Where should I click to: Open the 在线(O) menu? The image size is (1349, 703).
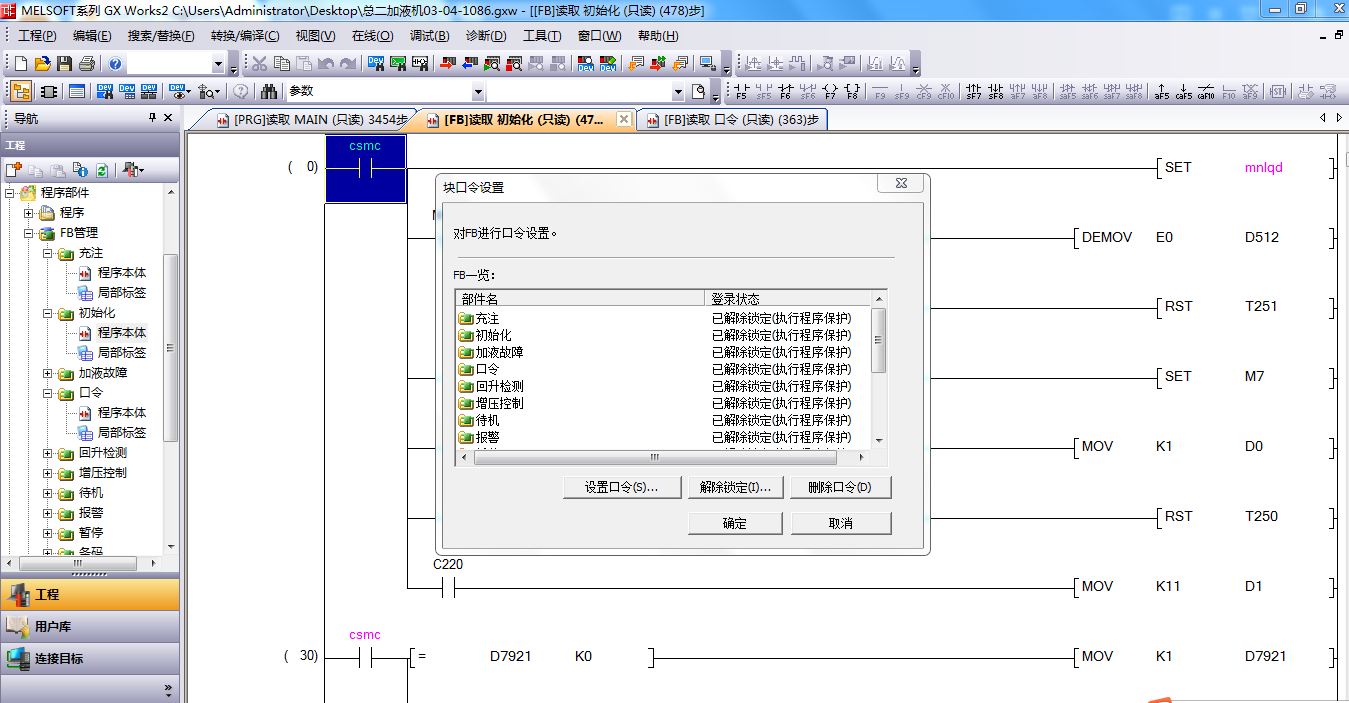[372, 36]
